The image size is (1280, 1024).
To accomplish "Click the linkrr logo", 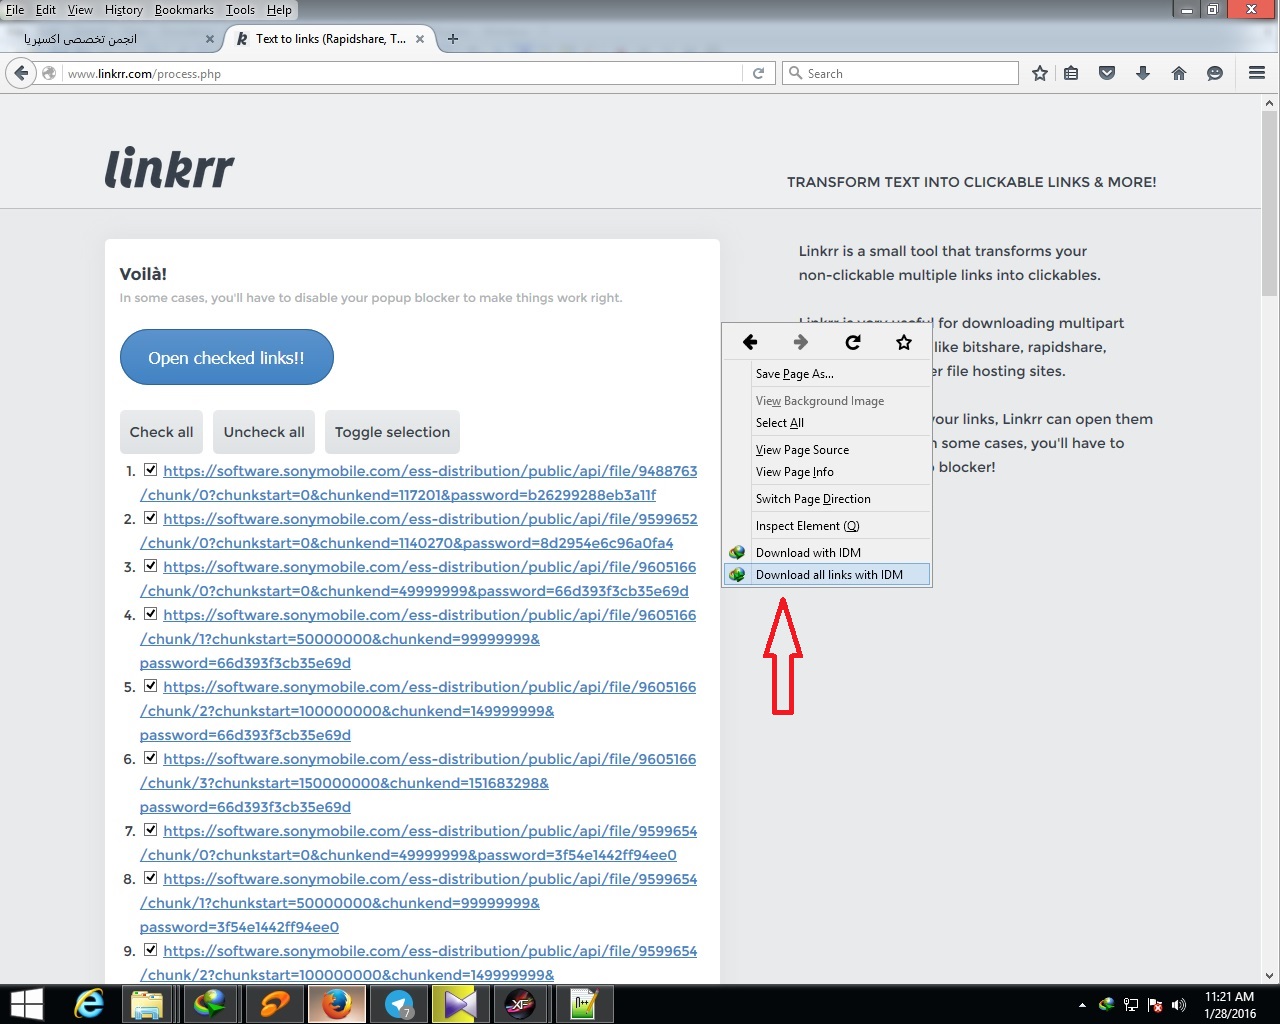I will pos(169,168).
